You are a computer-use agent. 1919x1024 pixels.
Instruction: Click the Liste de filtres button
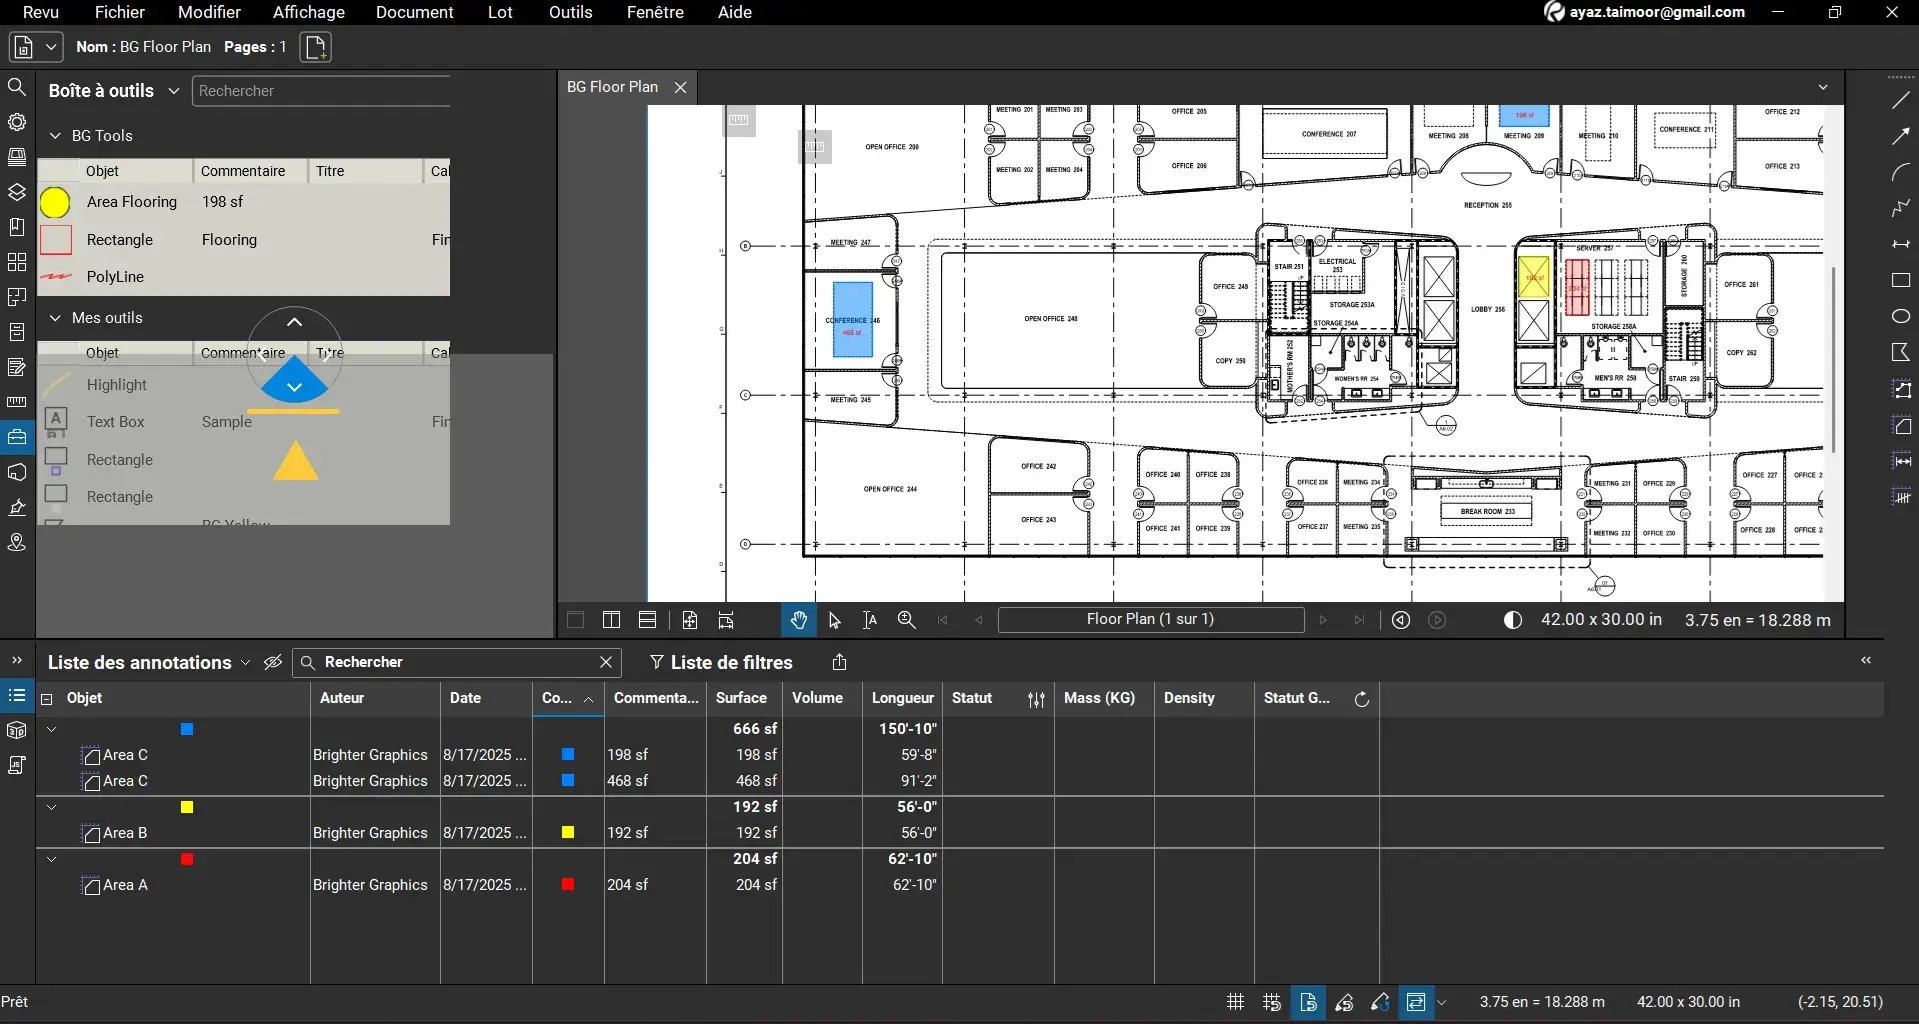point(720,662)
